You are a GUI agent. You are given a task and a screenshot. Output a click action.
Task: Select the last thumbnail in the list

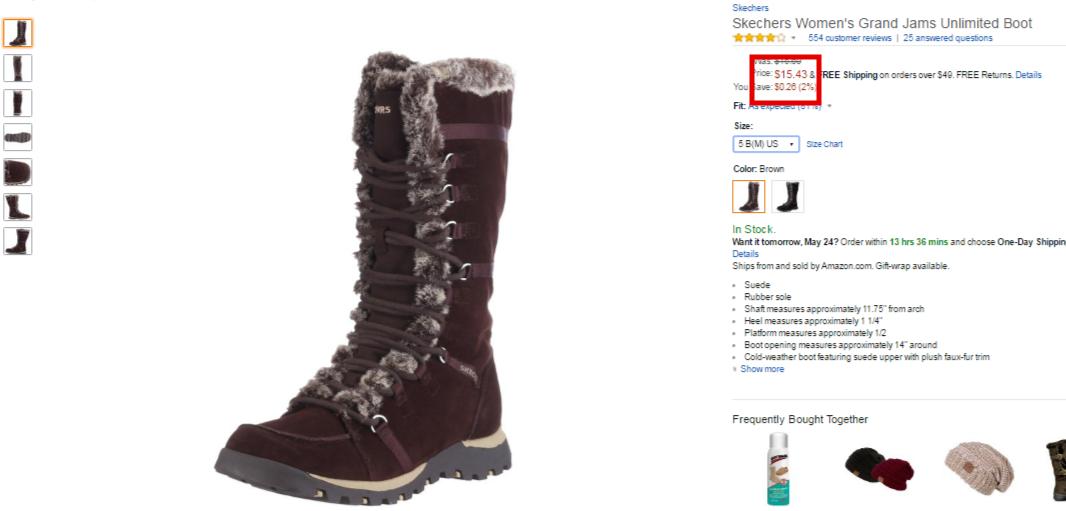pos(18,241)
